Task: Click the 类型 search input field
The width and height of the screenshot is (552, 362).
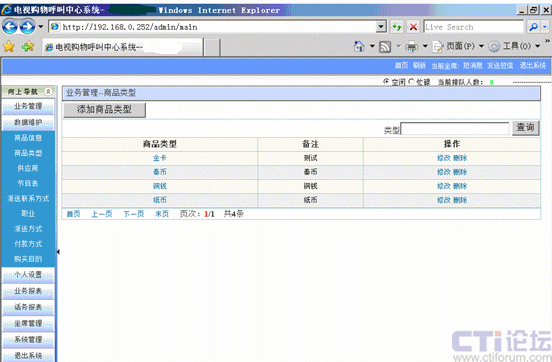Action: click(455, 129)
